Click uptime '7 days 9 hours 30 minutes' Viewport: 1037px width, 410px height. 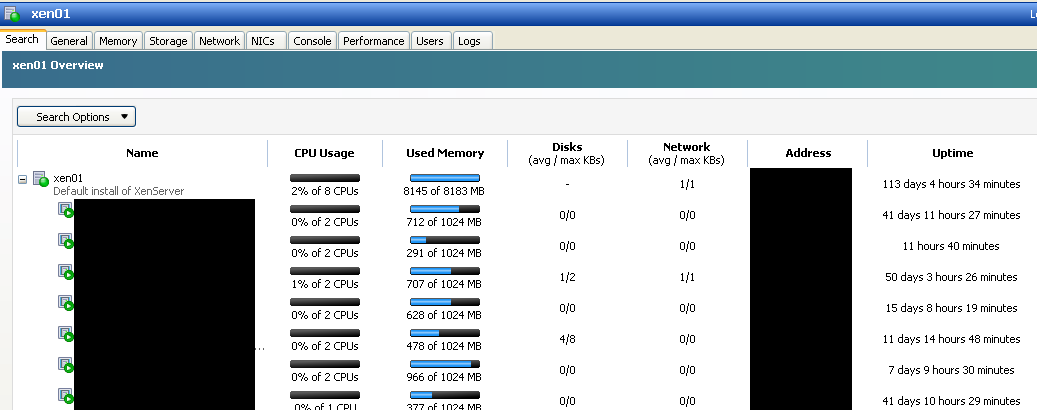951,370
